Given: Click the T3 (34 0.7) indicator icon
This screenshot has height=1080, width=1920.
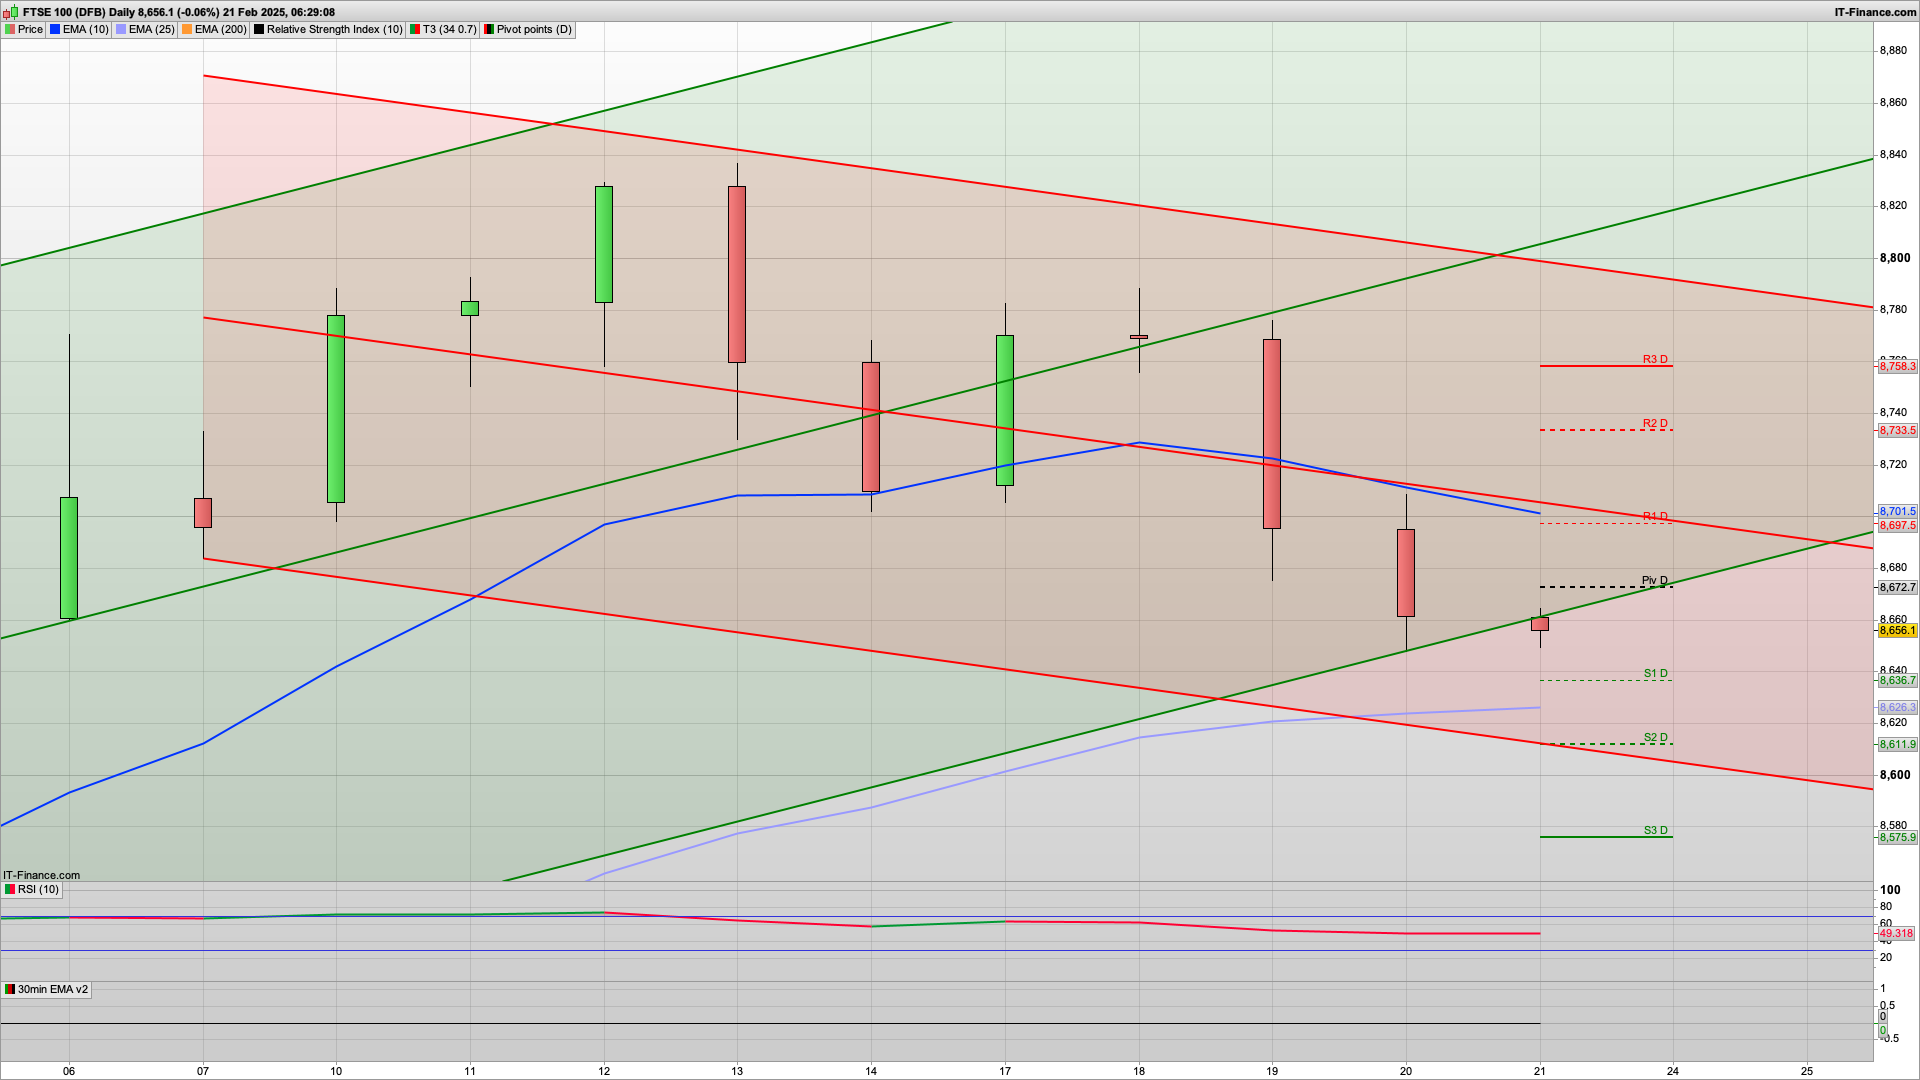Looking at the screenshot, I should 415,29.
